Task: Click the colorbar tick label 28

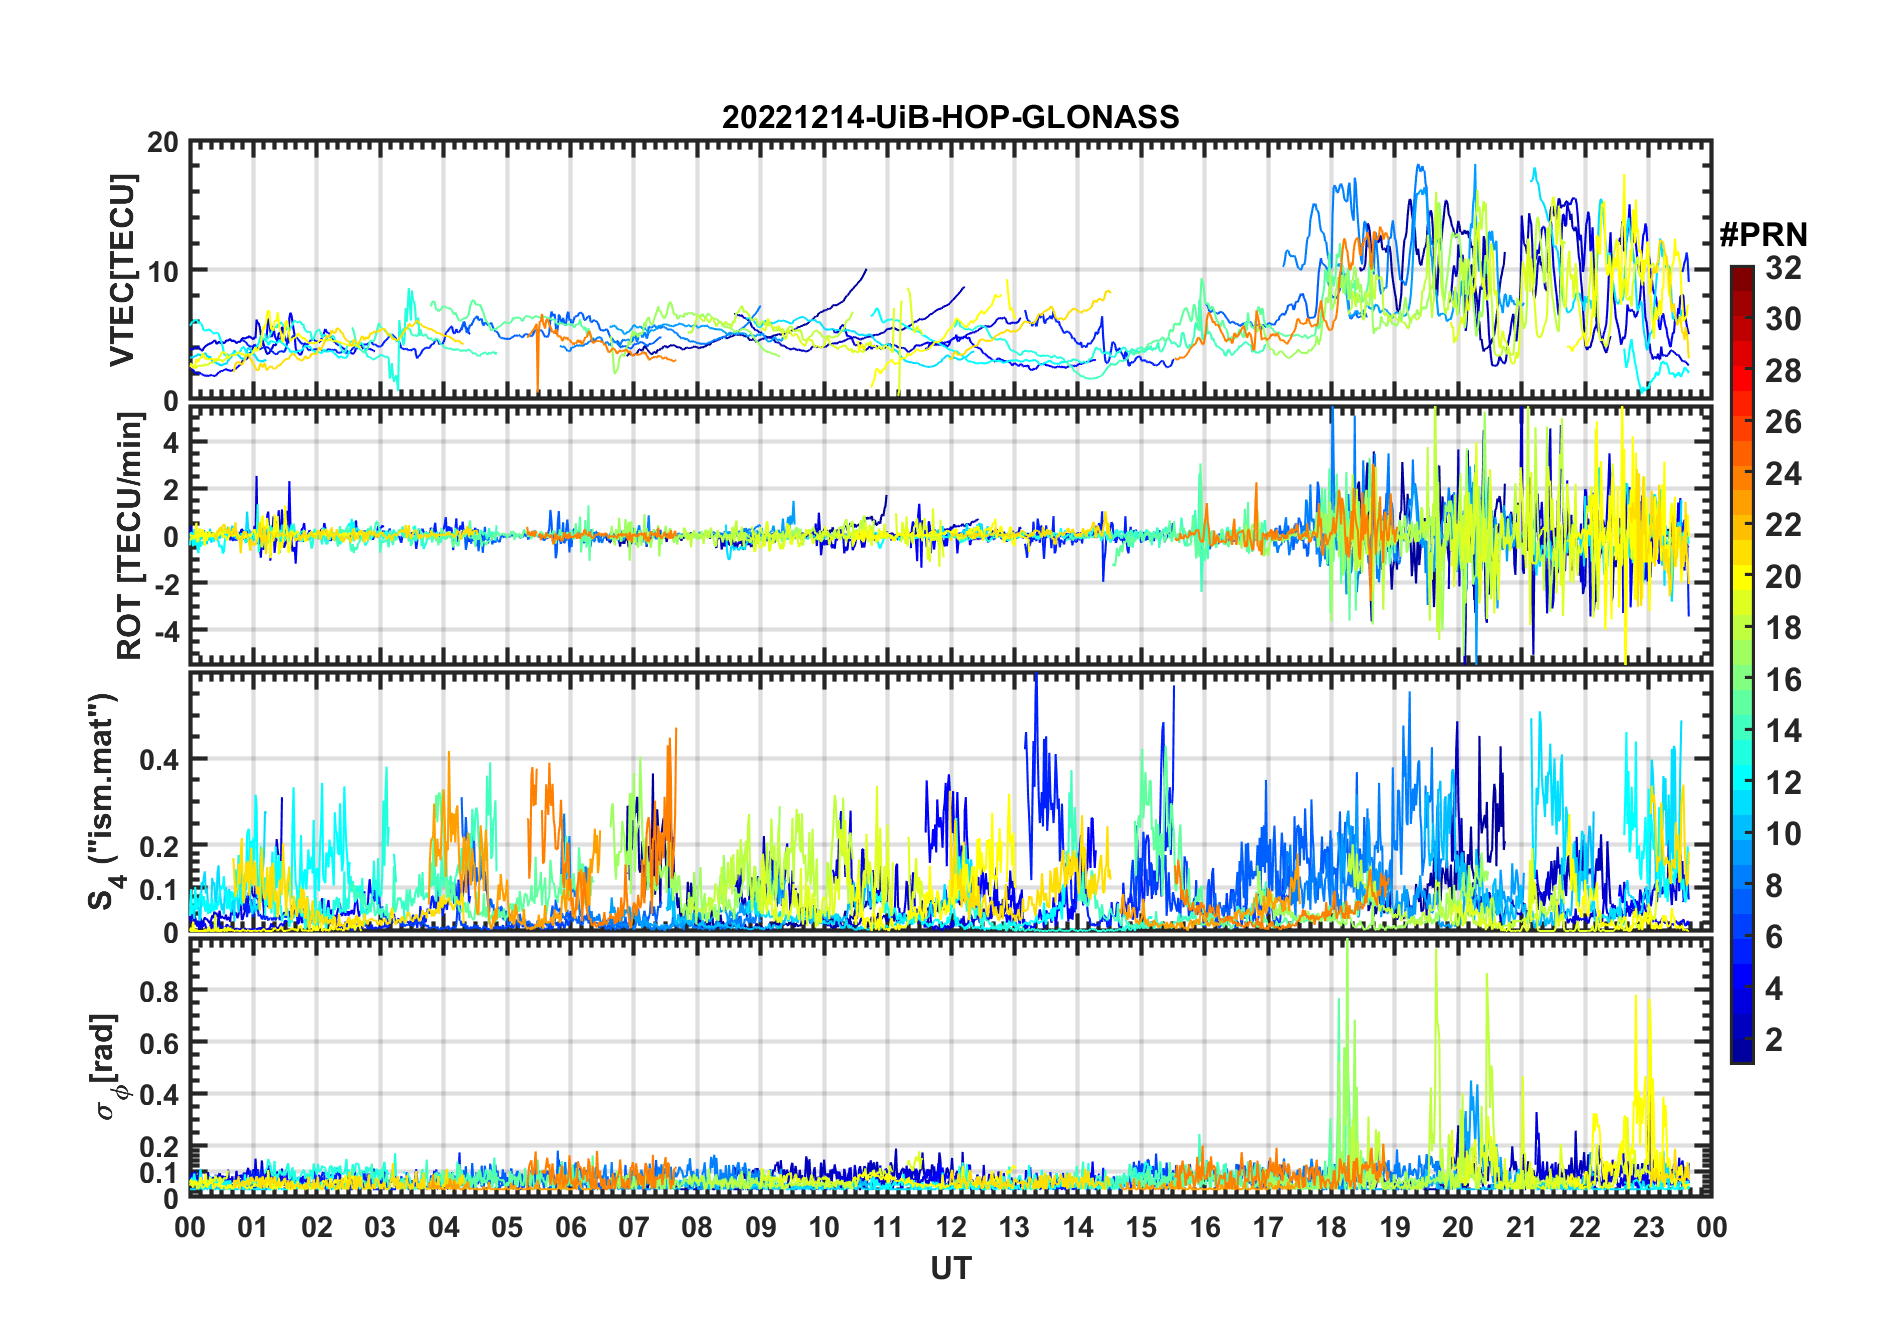Action: click(x=1783, y=371)
